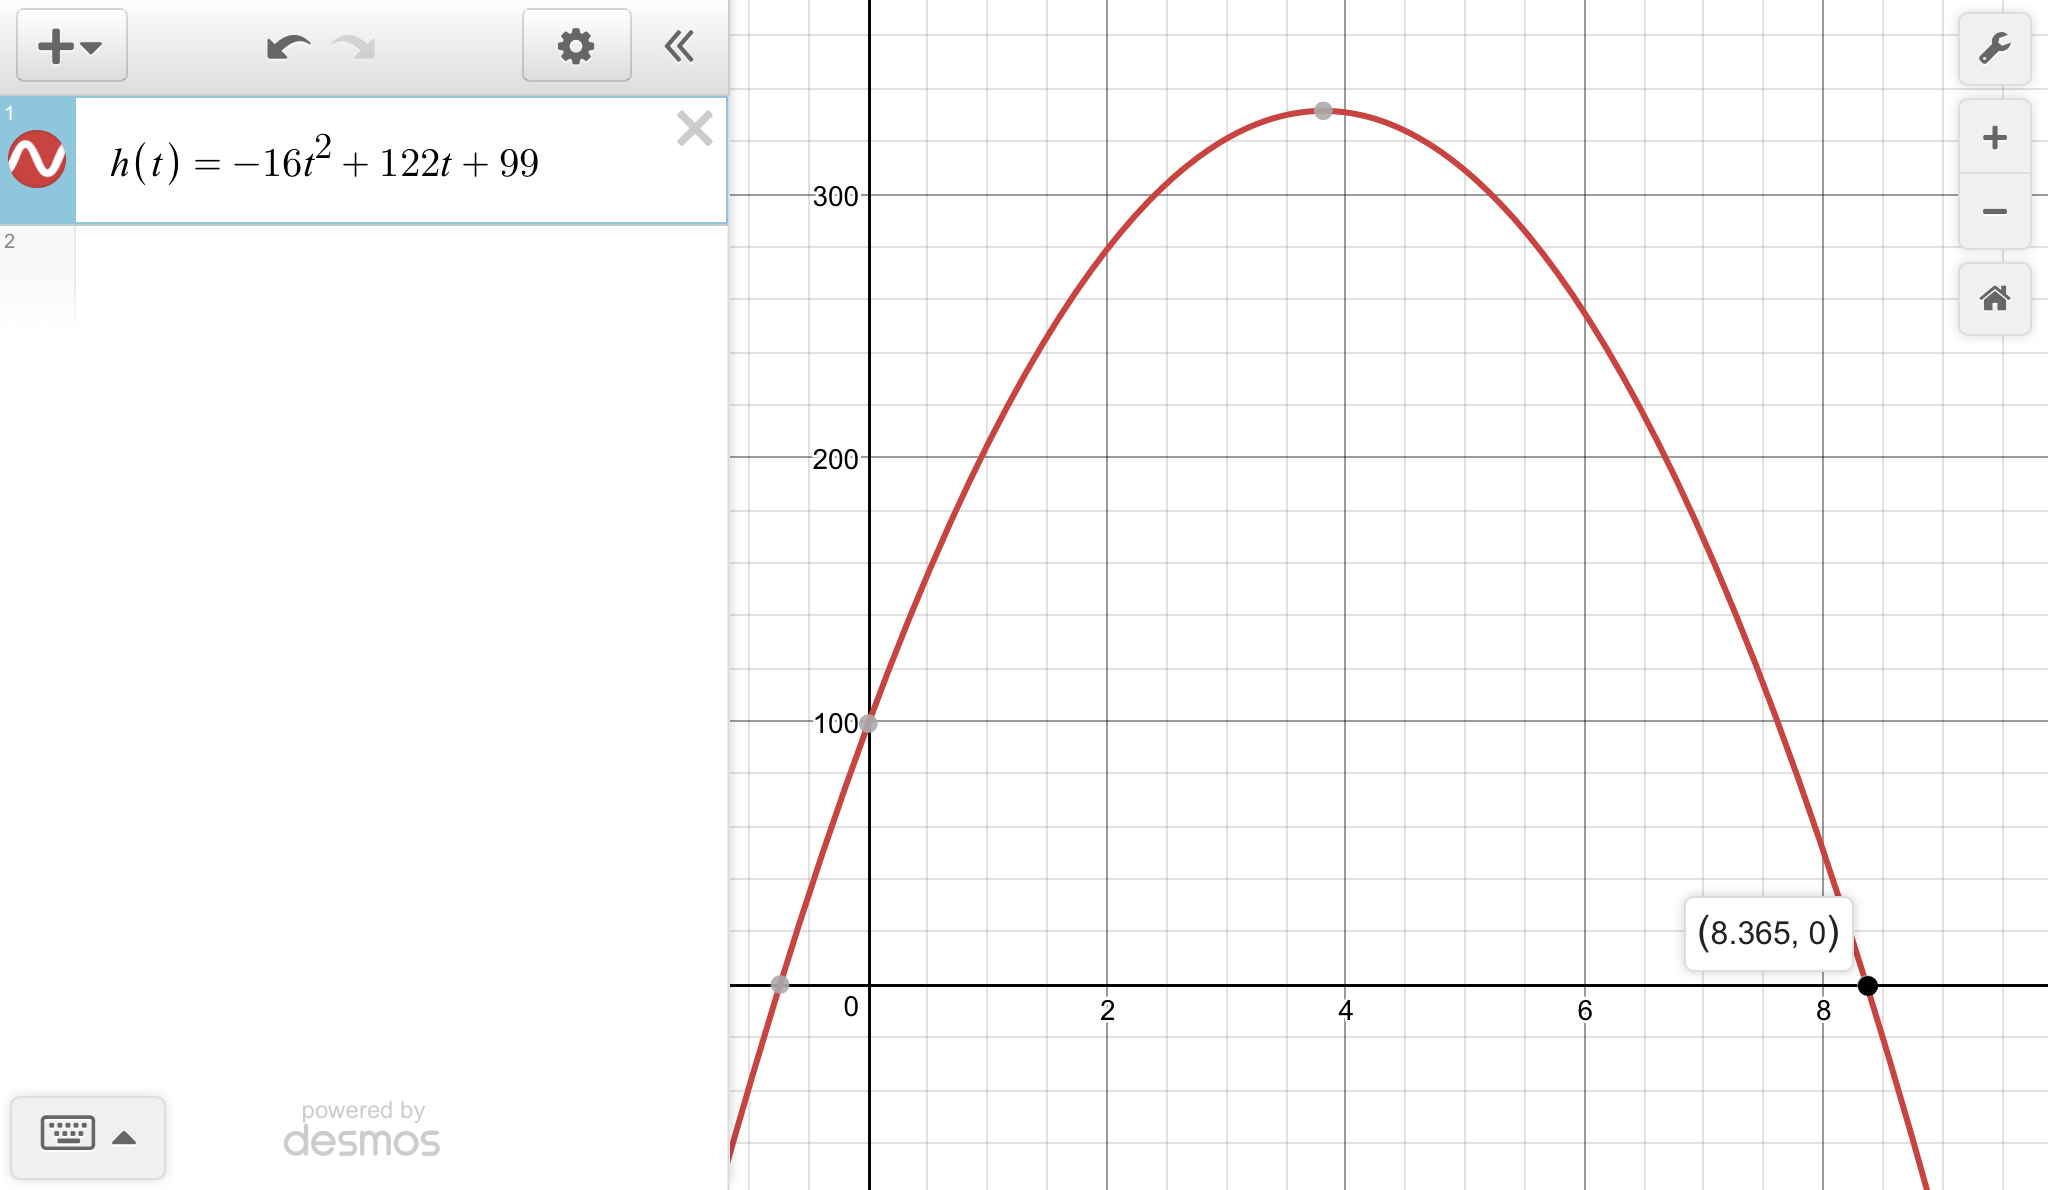Viewport: 2048px width, 1190px height.
Task: Open the expression list settings gear
Action: 576,46
